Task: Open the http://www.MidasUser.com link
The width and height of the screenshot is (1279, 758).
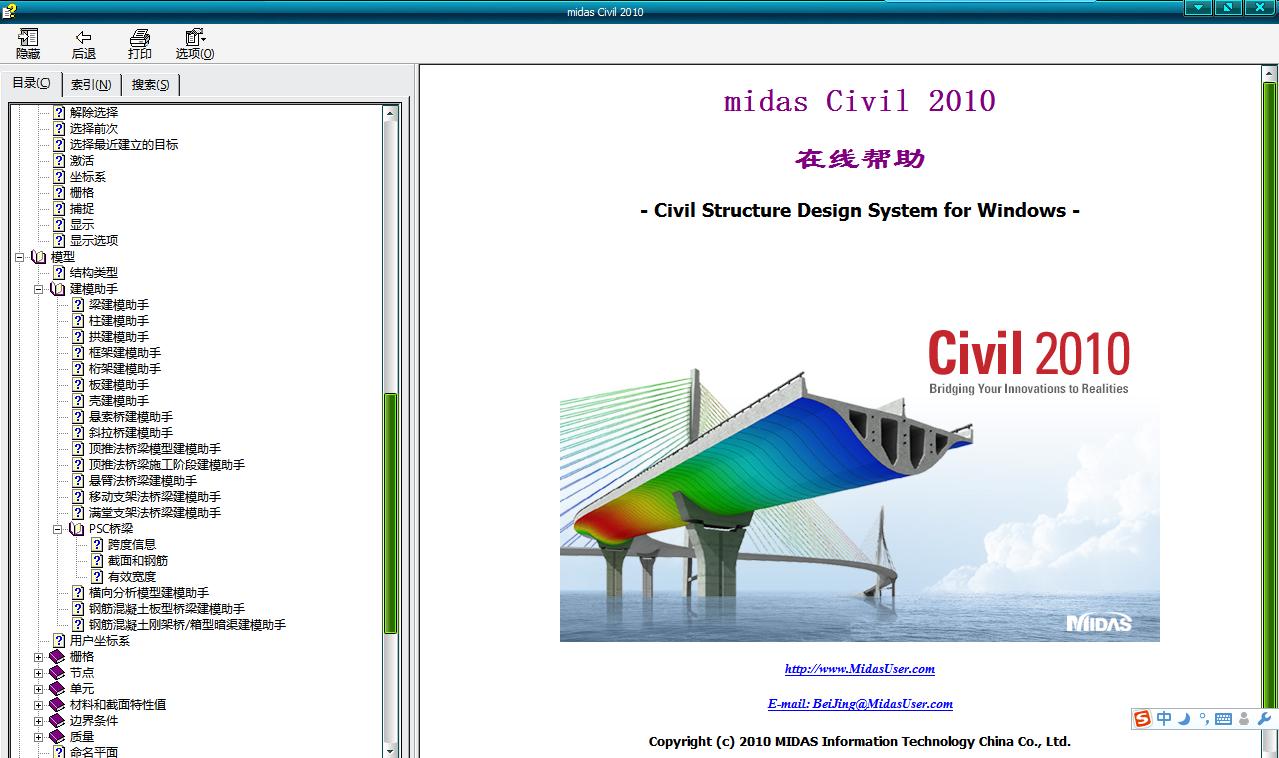Action: pos(860,669)
